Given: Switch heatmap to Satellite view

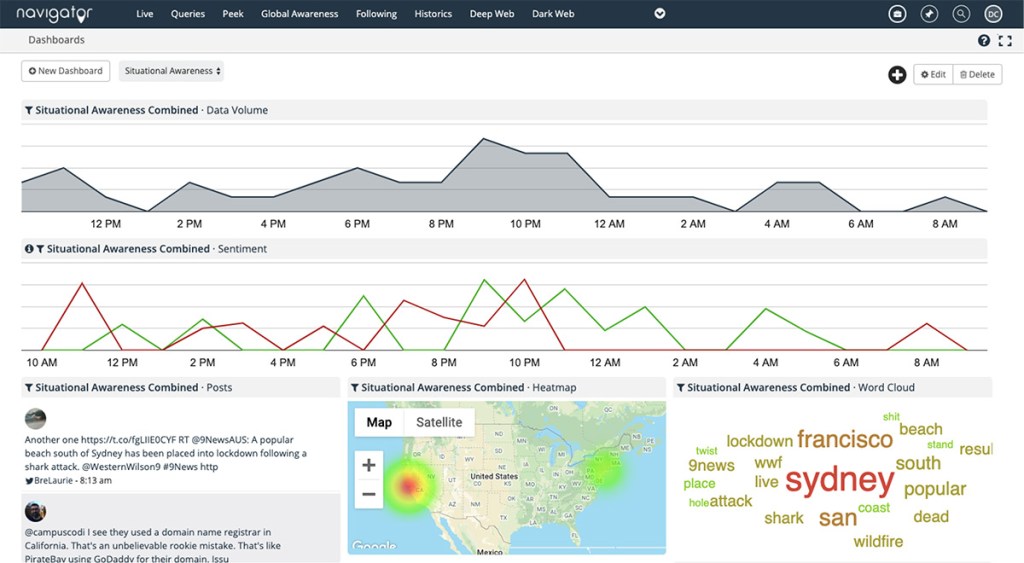Looking at the screenshot, I should (x=439, y=423).
